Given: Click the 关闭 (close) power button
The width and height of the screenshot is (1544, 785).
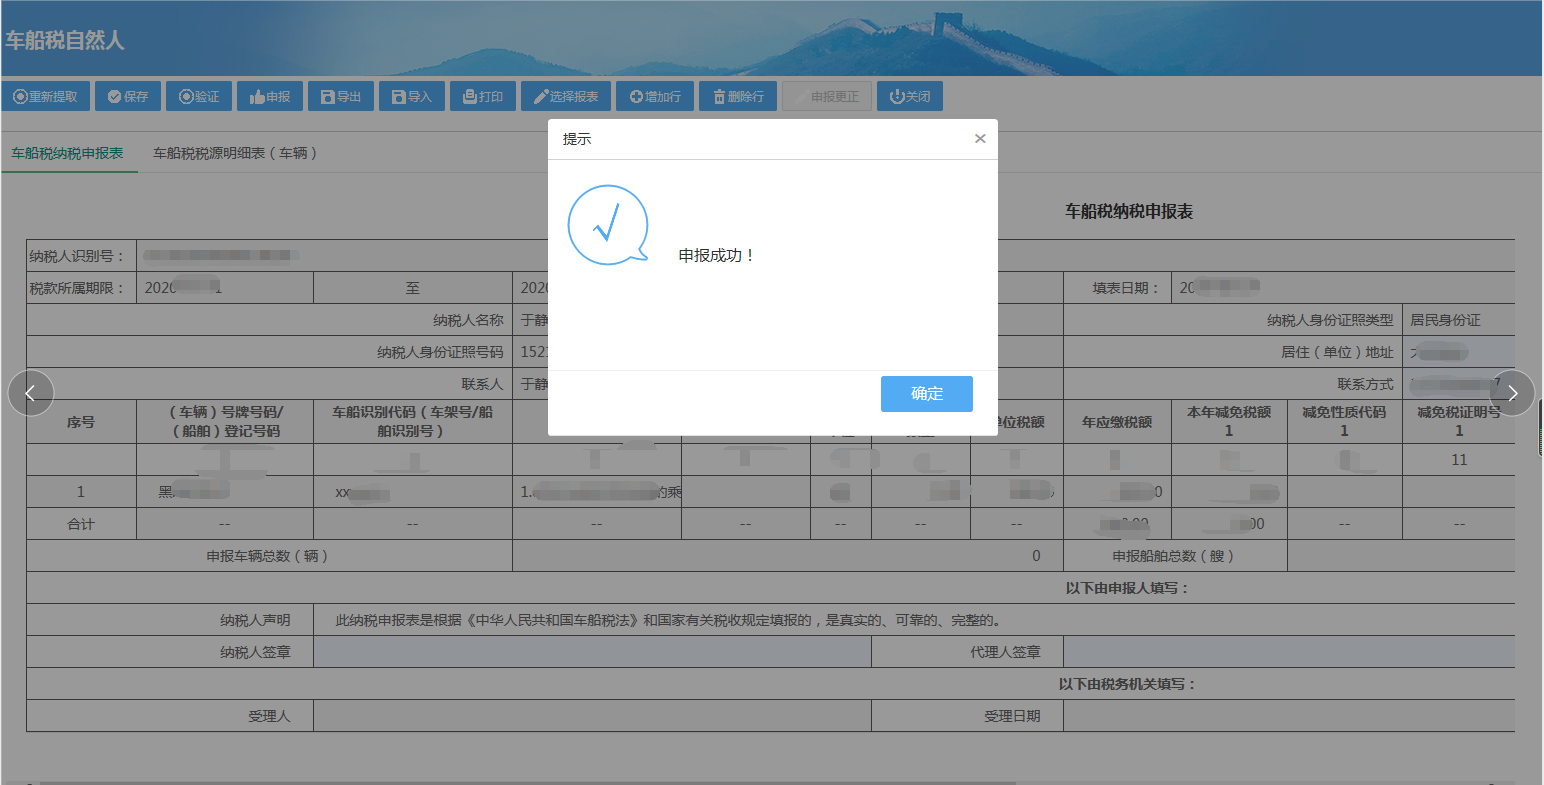Looking at the screenshot, I should pyautogui.click(x=910, y=97).
